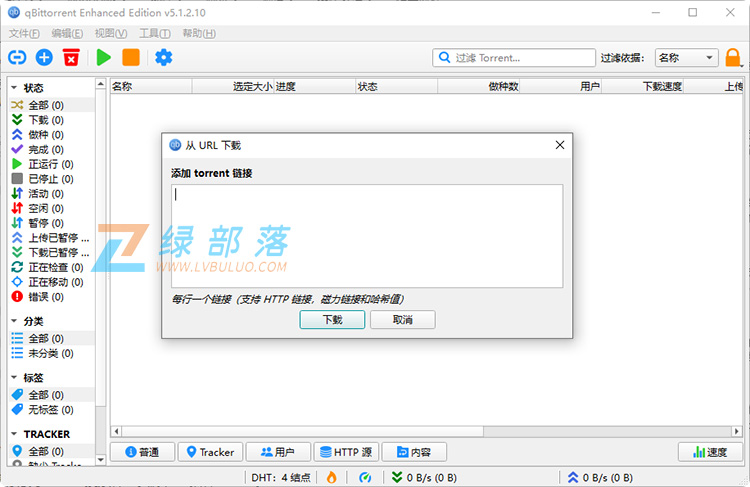Screen dimensions: 750x487
Task: Click the 过滤 Torrent search field
Action: pyautogui.click(x=514, y=58)
